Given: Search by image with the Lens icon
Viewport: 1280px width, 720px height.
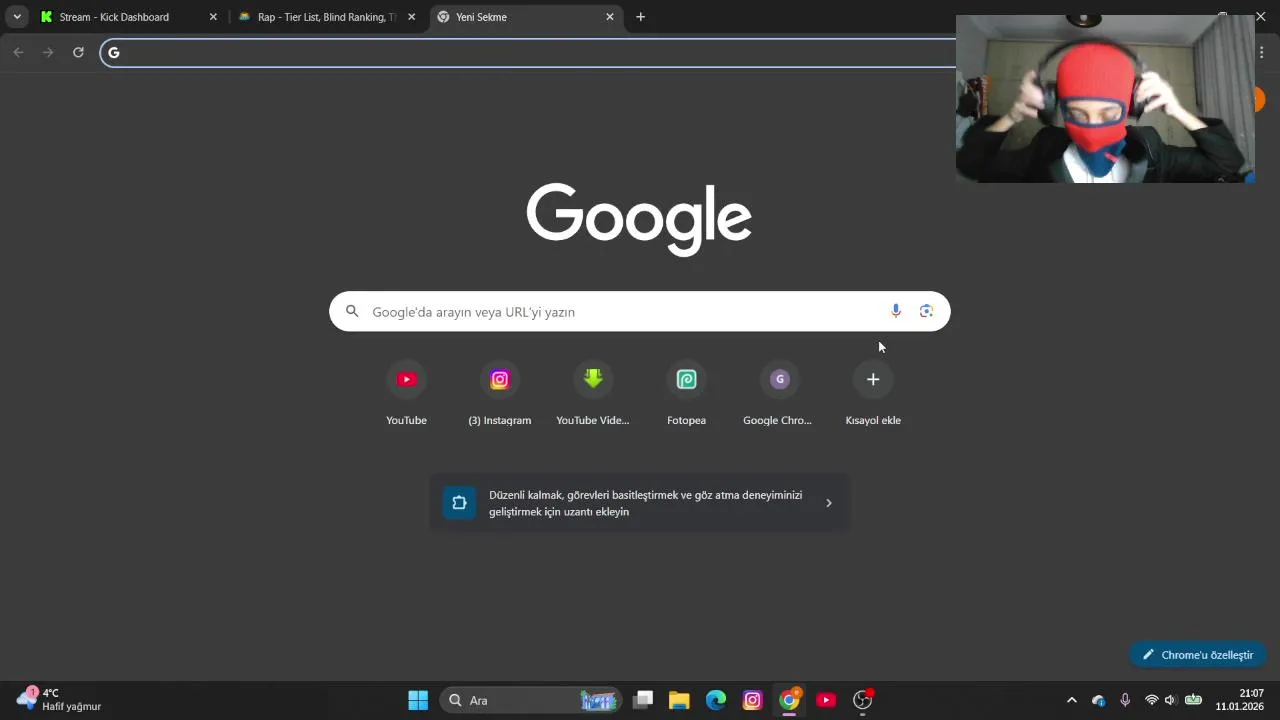Looking at the screenshot, I should (926, 311).
